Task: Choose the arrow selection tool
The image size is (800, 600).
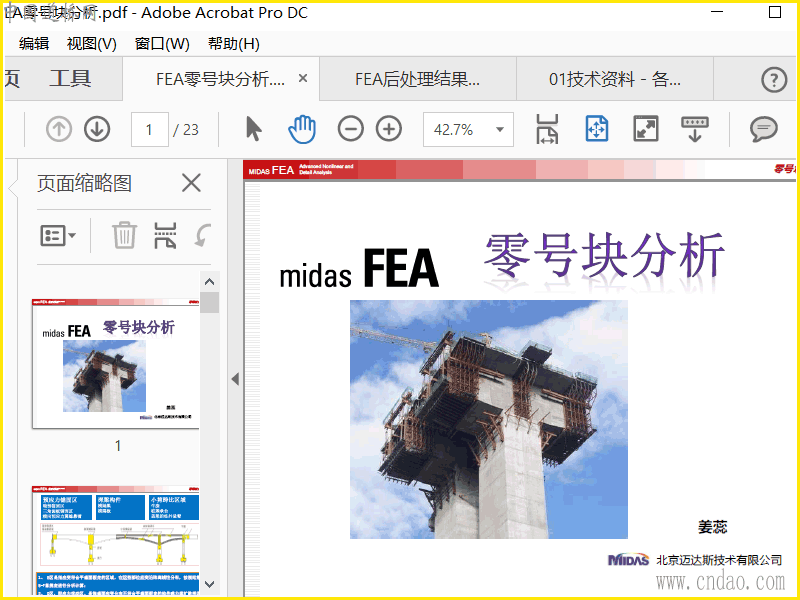Action: click(254, 129)
